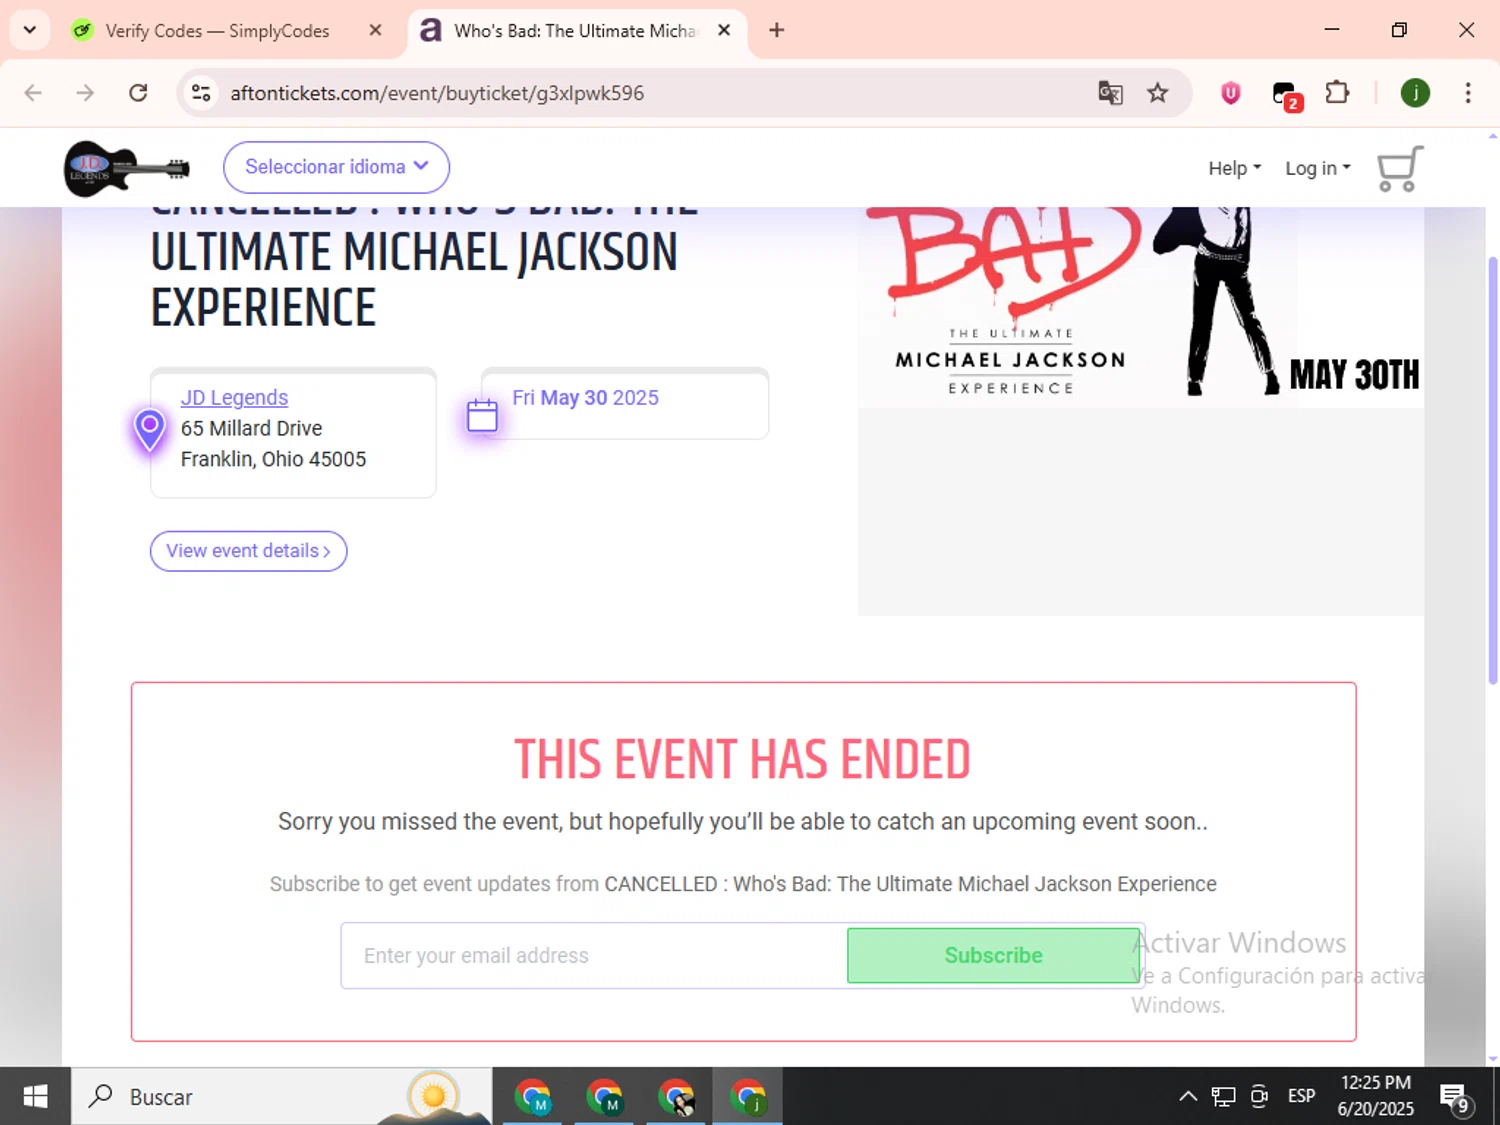Click the JD Legends guitar logo
1500x1125 pixels.
[x=127, y=168]
